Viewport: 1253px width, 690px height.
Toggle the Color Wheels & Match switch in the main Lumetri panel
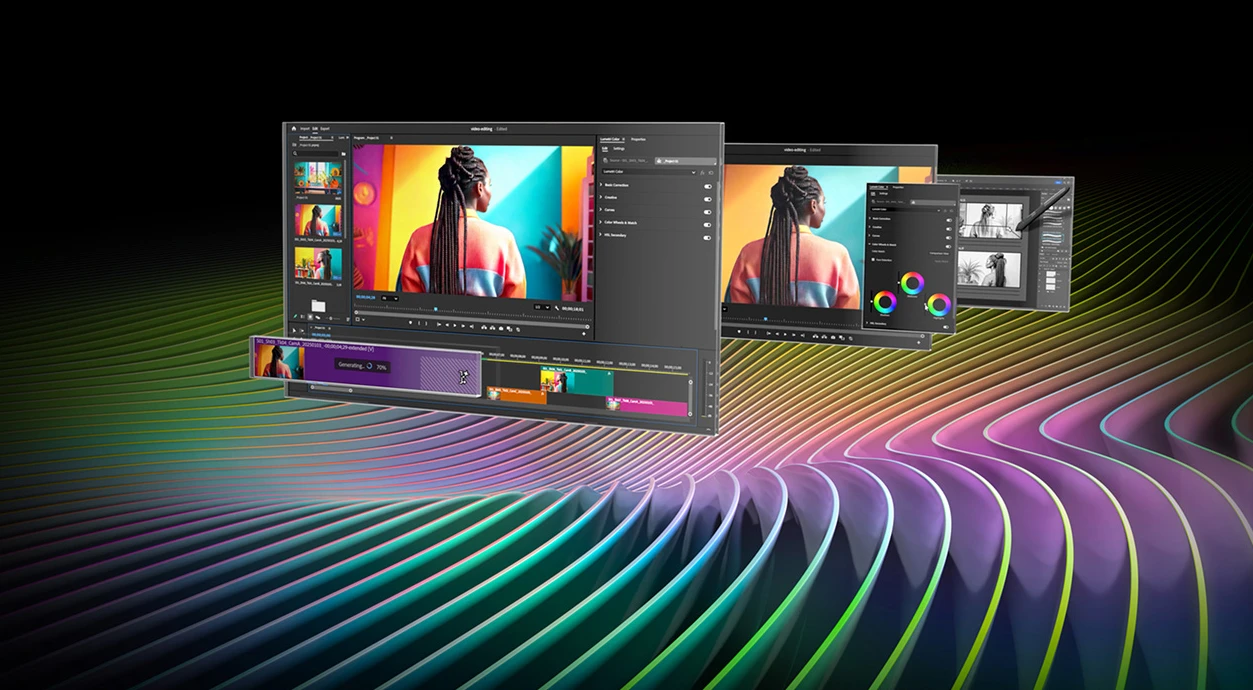point(708,225)
